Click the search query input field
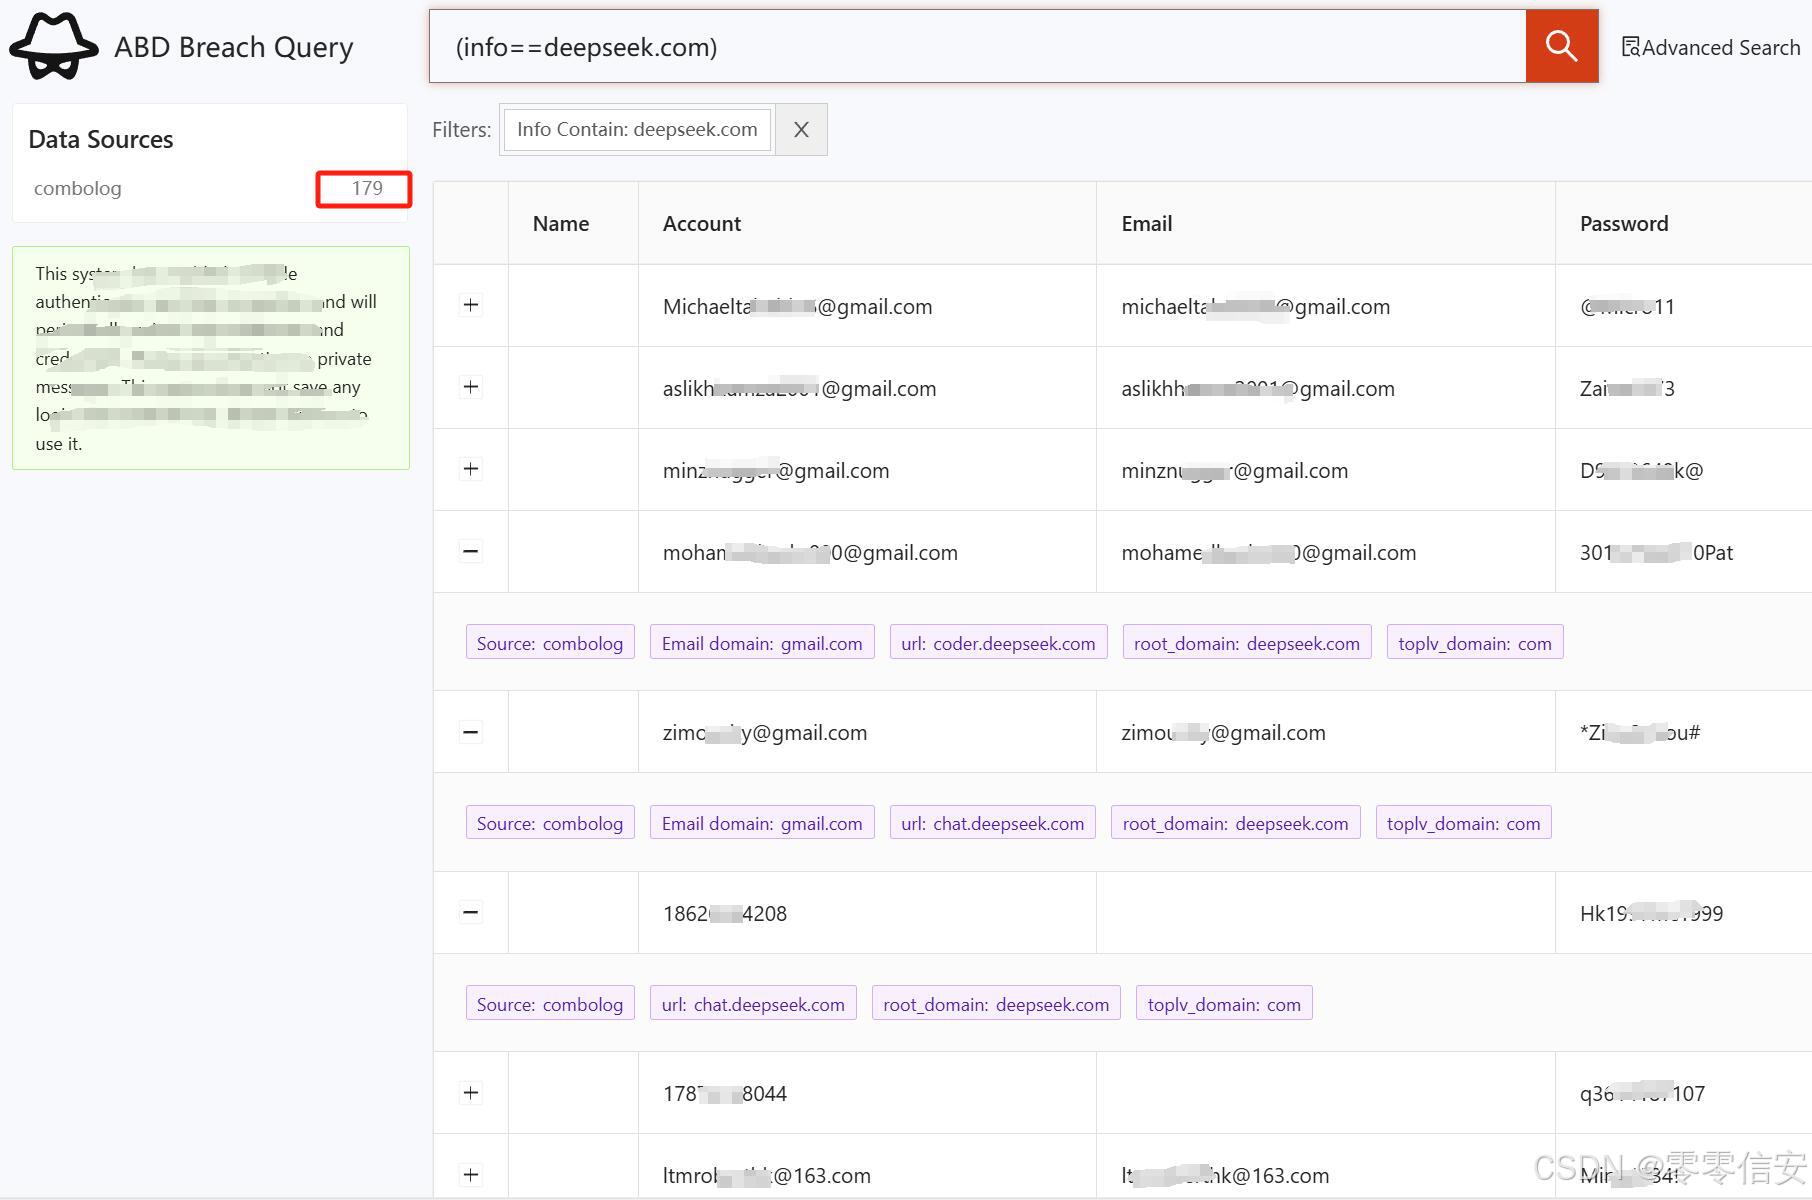 [x=977, y=46]
